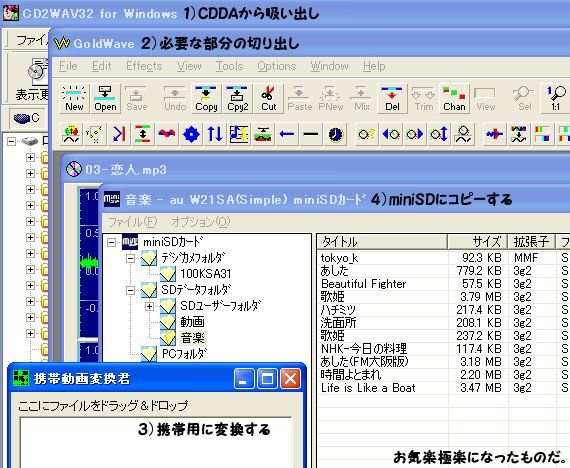The image size is (570, 468).
Task: Select the 音楽 folder in tree
Action: coord(193,338)
